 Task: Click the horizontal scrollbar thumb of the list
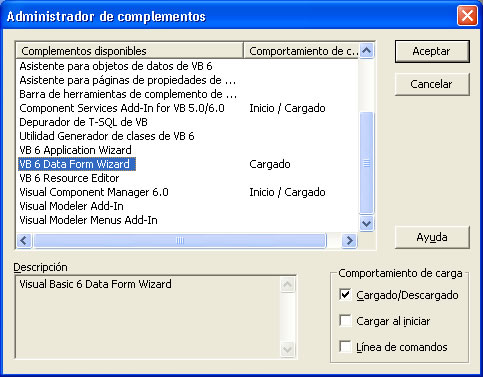[x=180, y=240]
